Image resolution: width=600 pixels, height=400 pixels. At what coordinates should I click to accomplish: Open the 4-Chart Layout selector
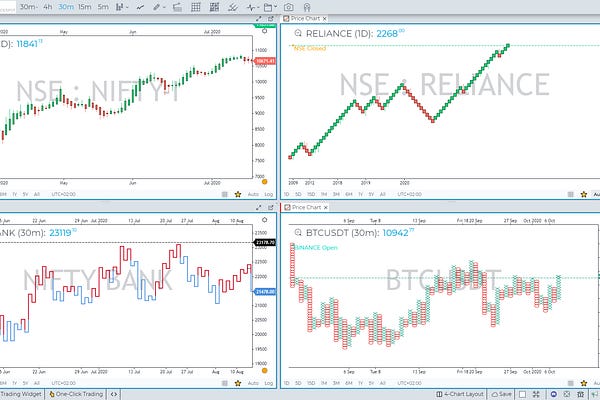tap(460, 394)
